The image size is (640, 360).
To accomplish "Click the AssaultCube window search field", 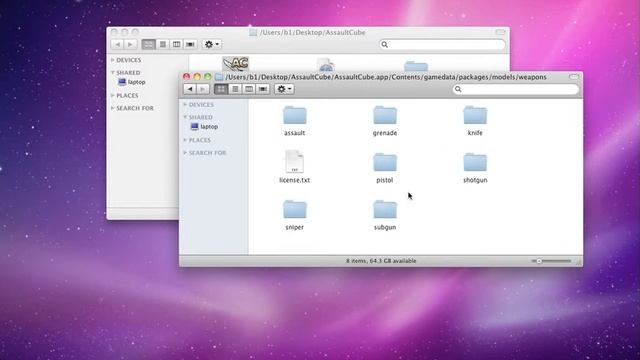I will click(x=442, y=44).
